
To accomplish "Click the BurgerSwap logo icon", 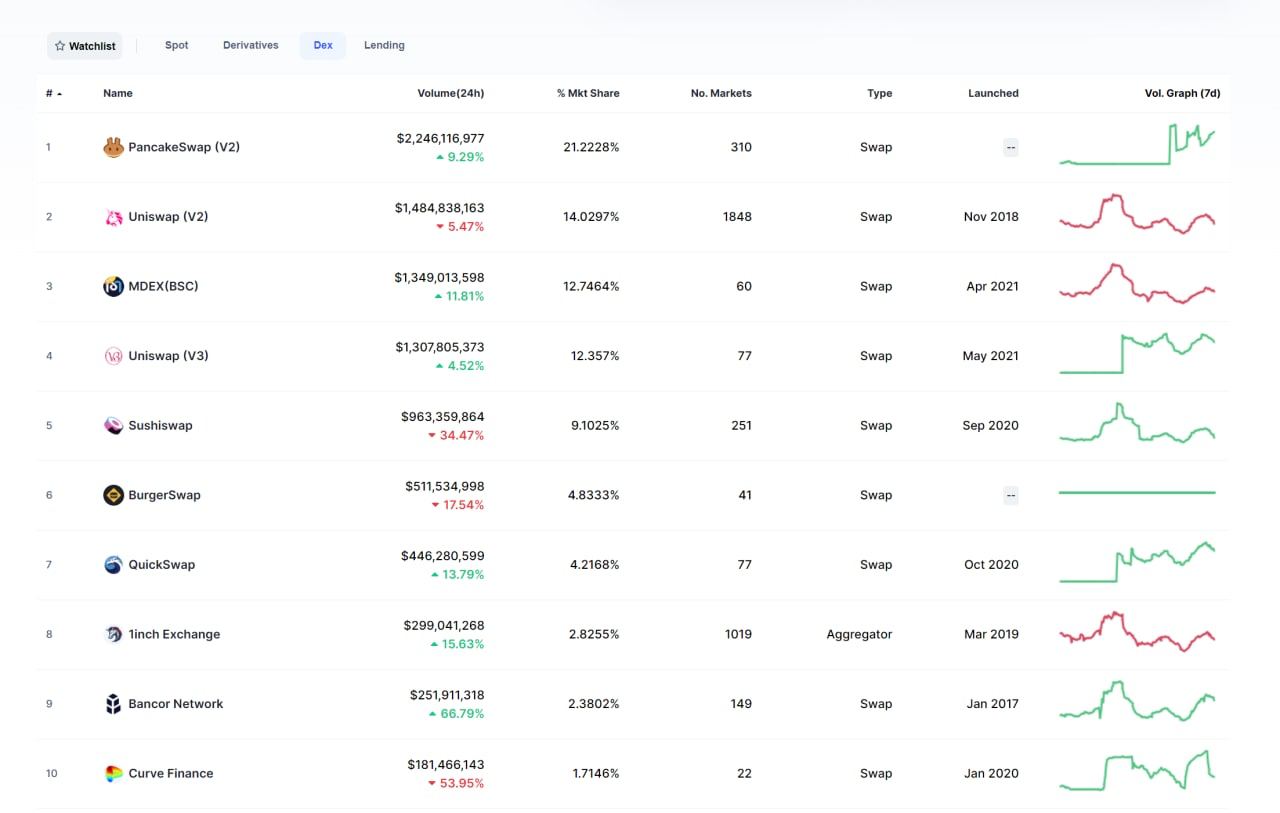I will pyautogui.click(x=113, y=495).
